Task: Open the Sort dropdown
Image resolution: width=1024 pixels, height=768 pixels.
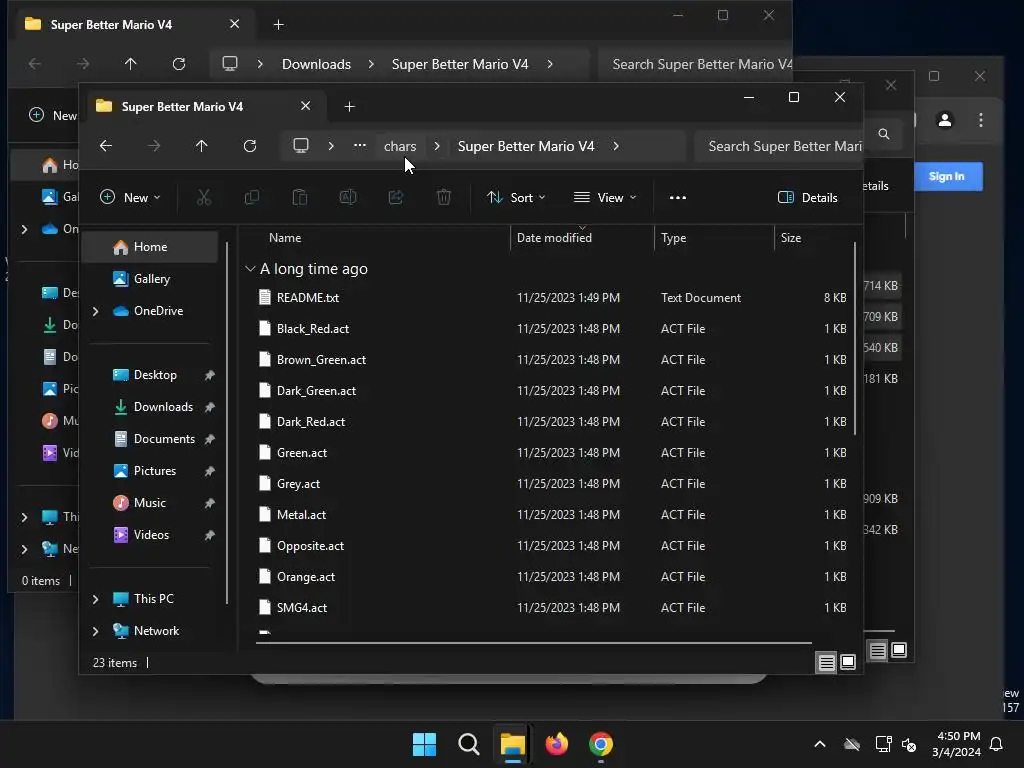Action: click(x=515, y=197)
